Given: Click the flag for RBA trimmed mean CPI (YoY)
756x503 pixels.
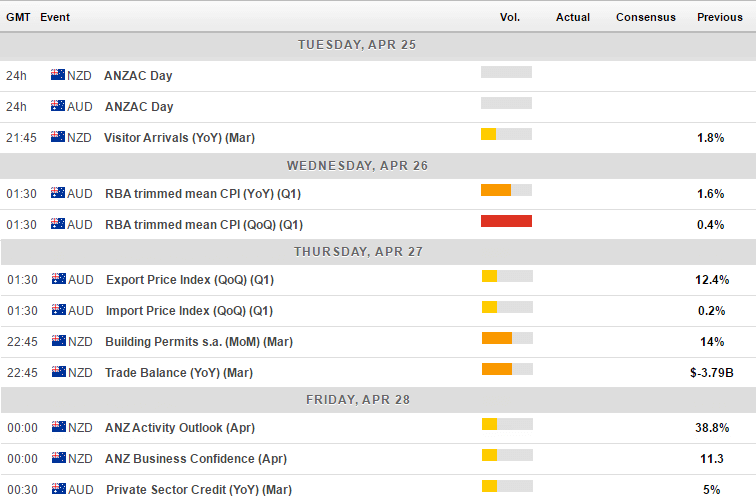Looking at the screenshot, I should [58, 193].
